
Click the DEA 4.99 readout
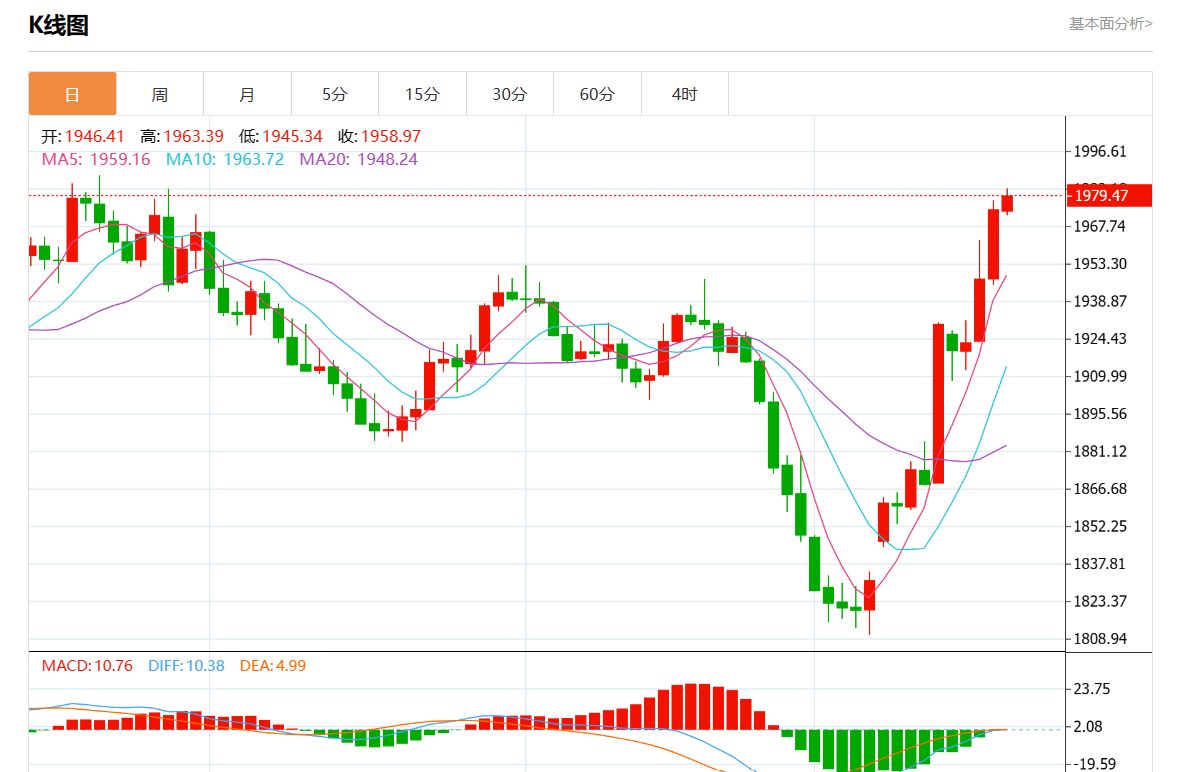tap(272, 665)
